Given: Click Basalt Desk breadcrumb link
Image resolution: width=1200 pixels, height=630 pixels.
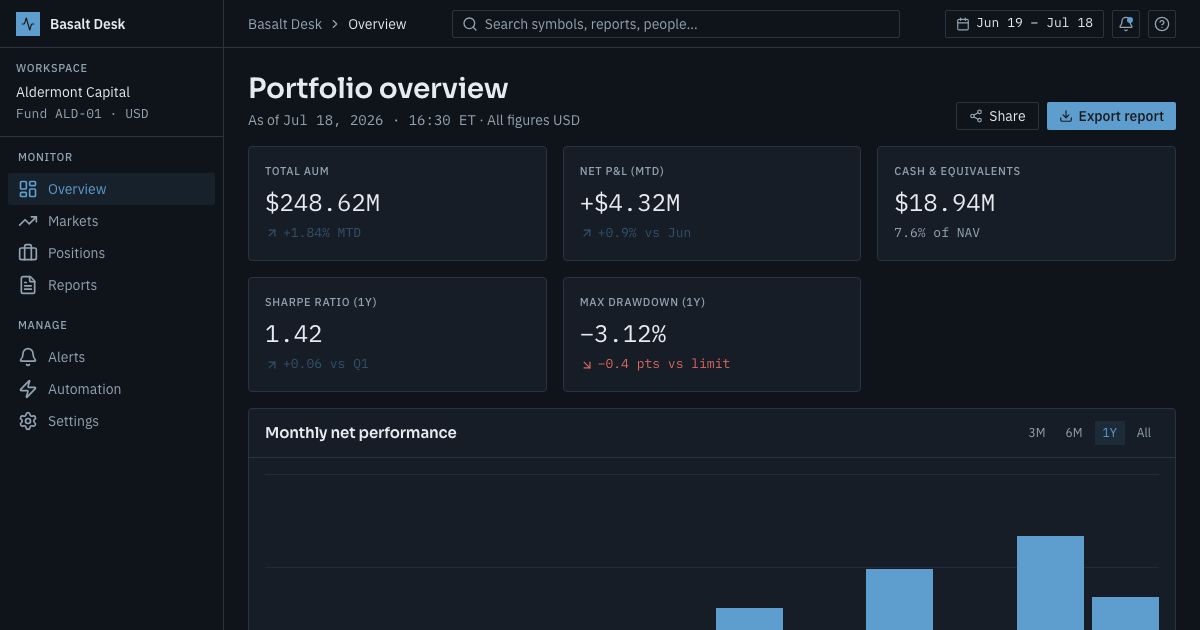Looking at the screenshot, I should tap(285, 24).
